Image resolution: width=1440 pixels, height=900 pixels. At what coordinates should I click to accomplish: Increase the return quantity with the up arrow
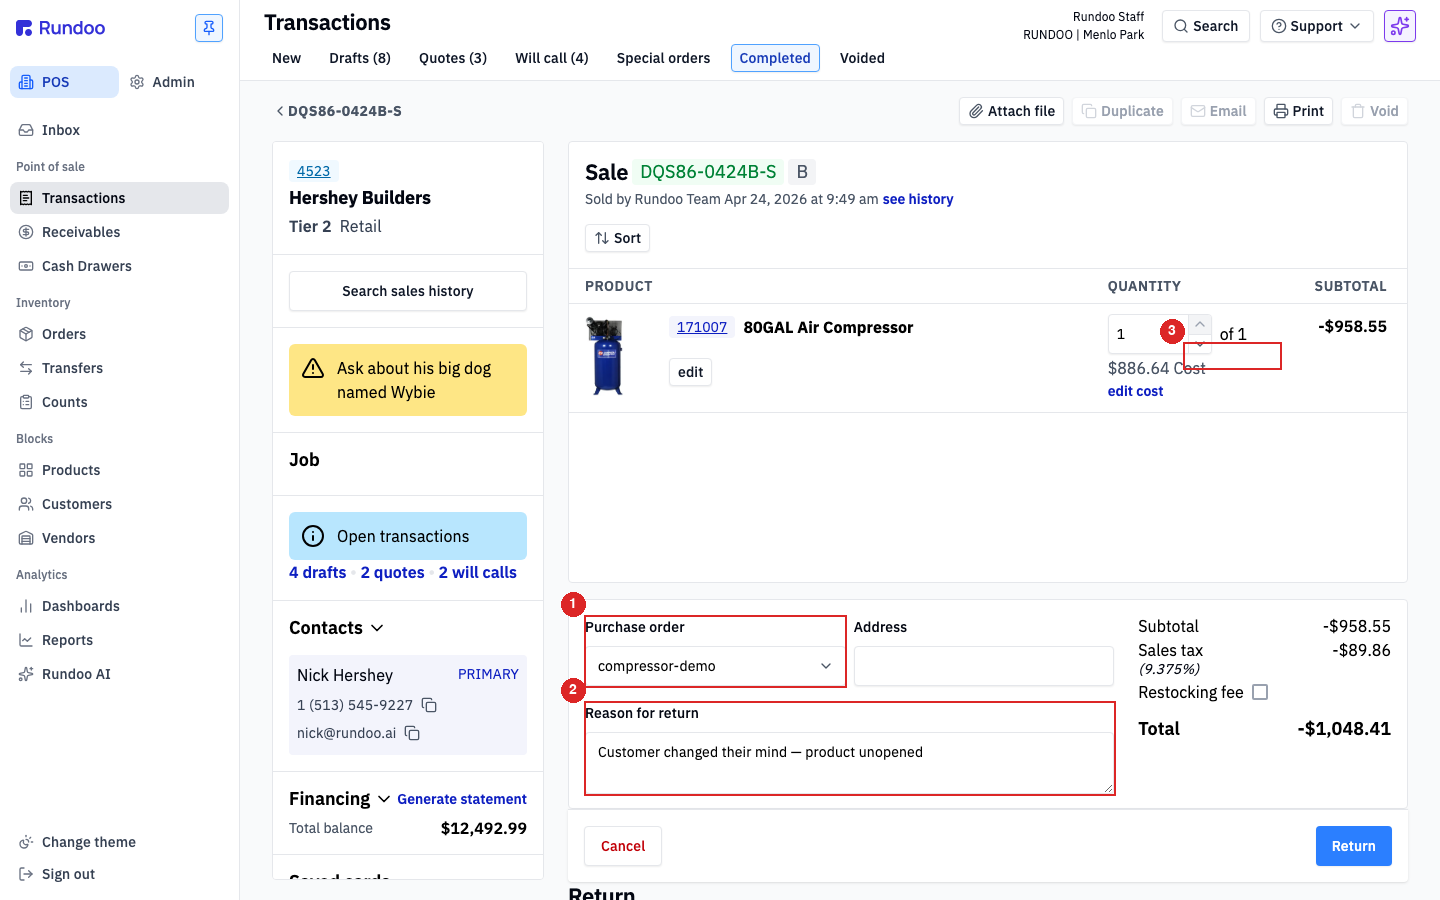(1200, 324)
